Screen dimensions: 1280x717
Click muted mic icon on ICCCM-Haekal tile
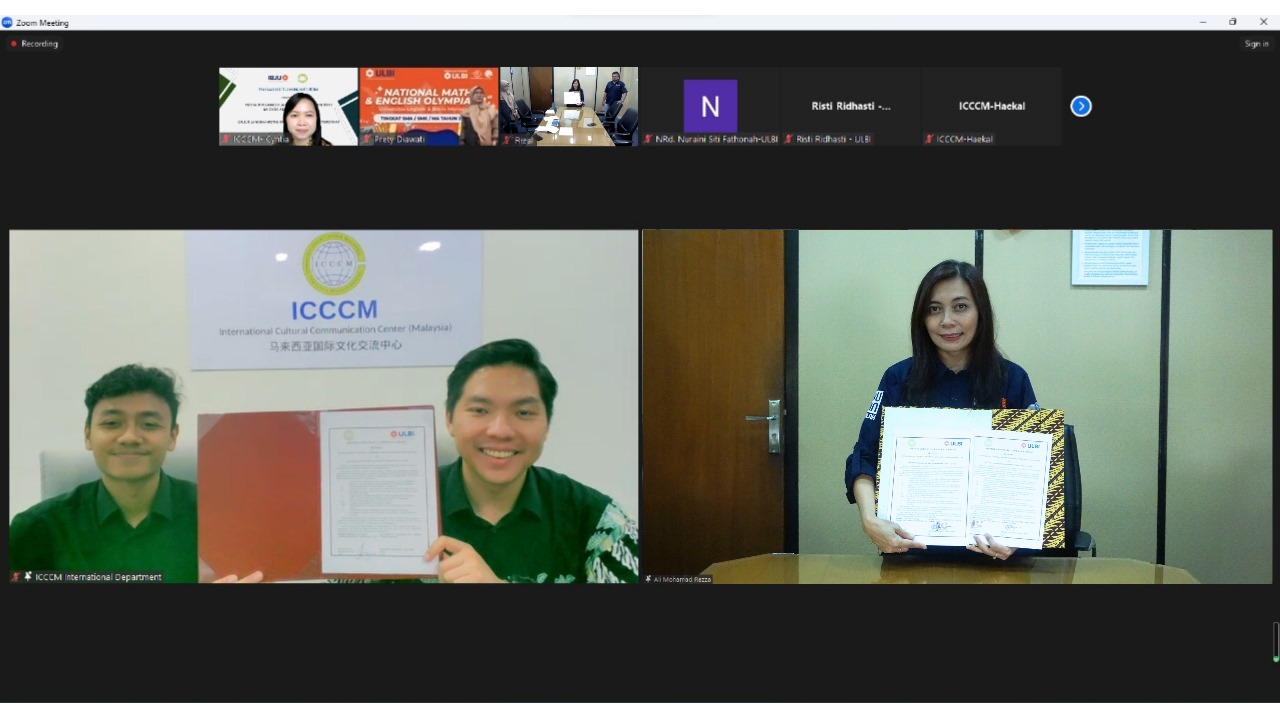[x=930, y=139]
